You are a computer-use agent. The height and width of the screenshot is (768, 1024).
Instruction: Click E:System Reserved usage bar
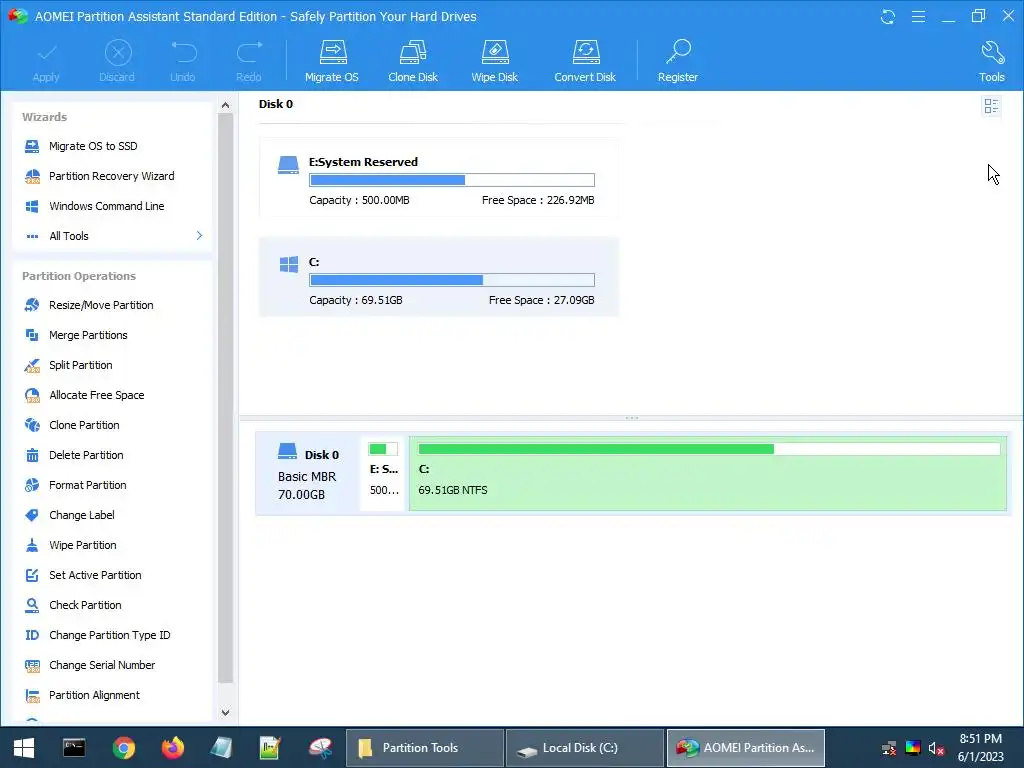coord(452,180)
